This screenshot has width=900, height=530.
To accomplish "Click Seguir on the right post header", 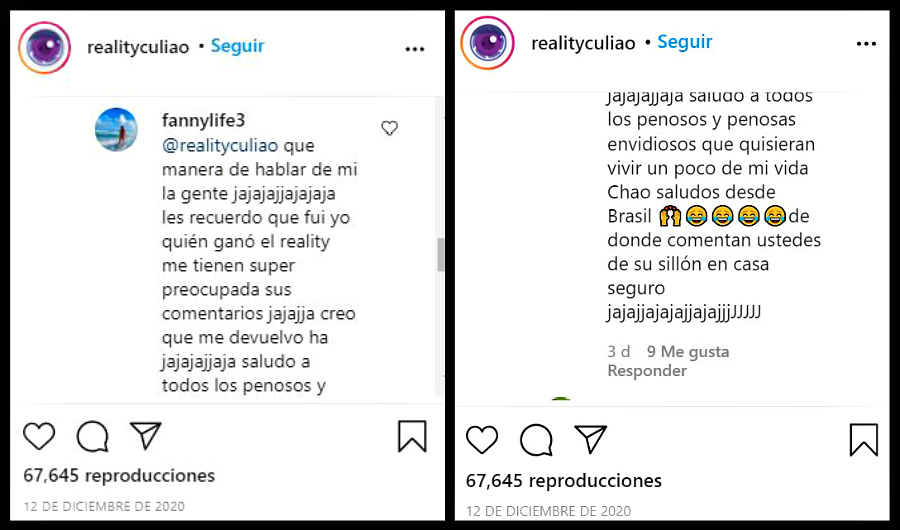I will coord(685,42).
